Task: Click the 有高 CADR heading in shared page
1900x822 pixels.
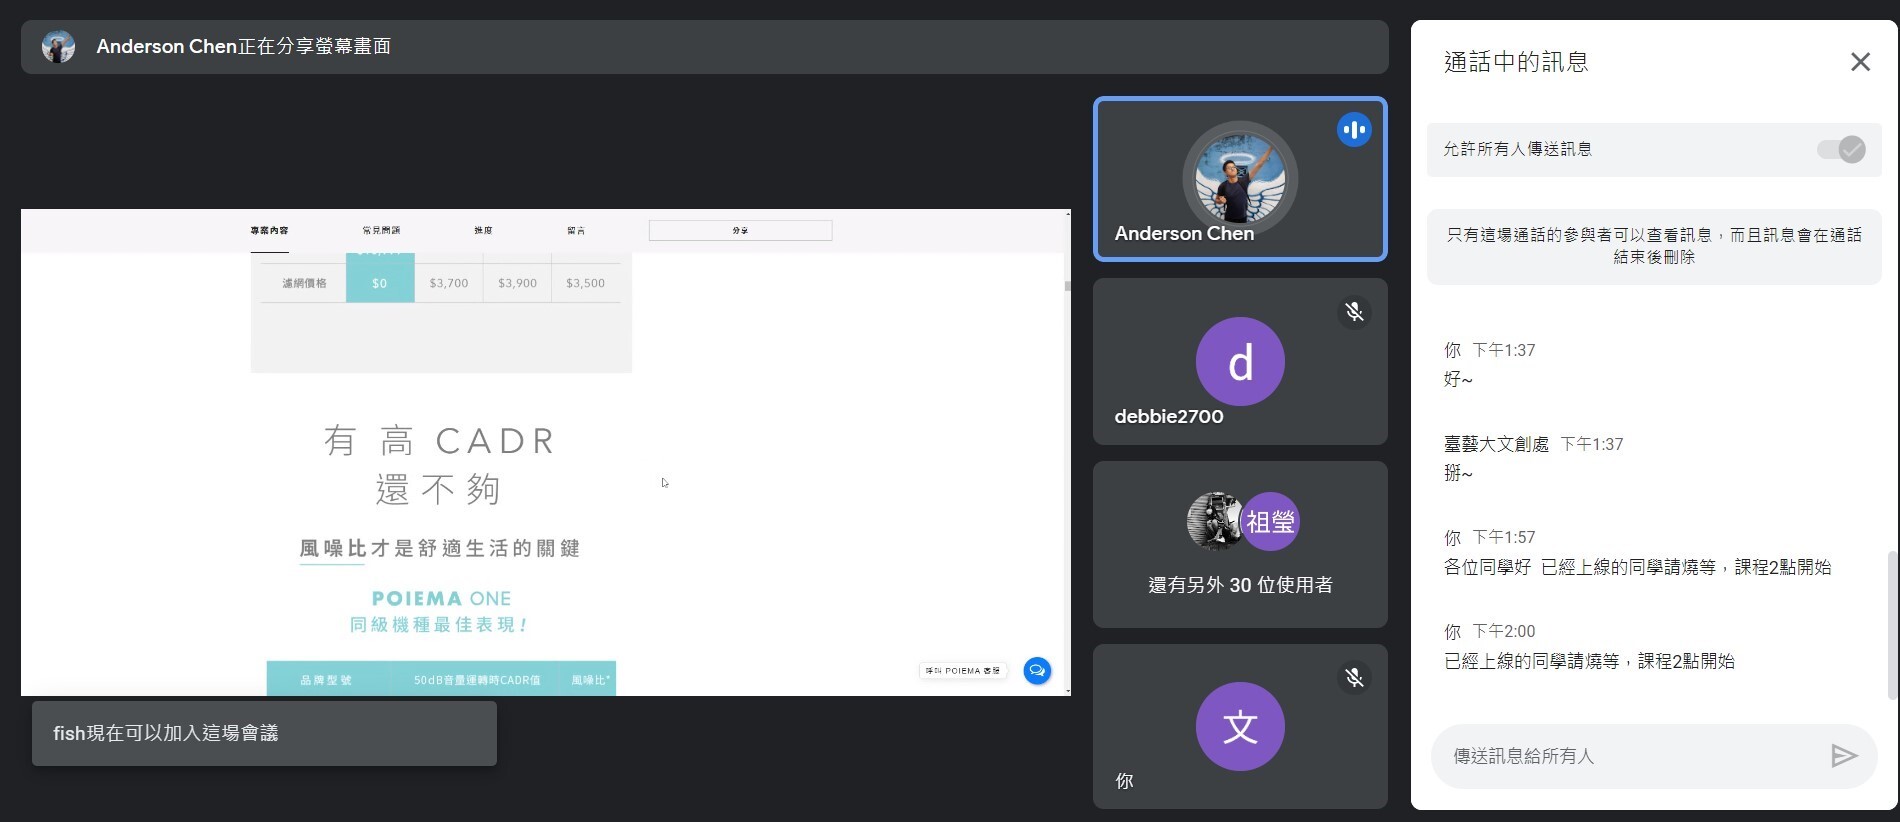Action: (440, 441)
